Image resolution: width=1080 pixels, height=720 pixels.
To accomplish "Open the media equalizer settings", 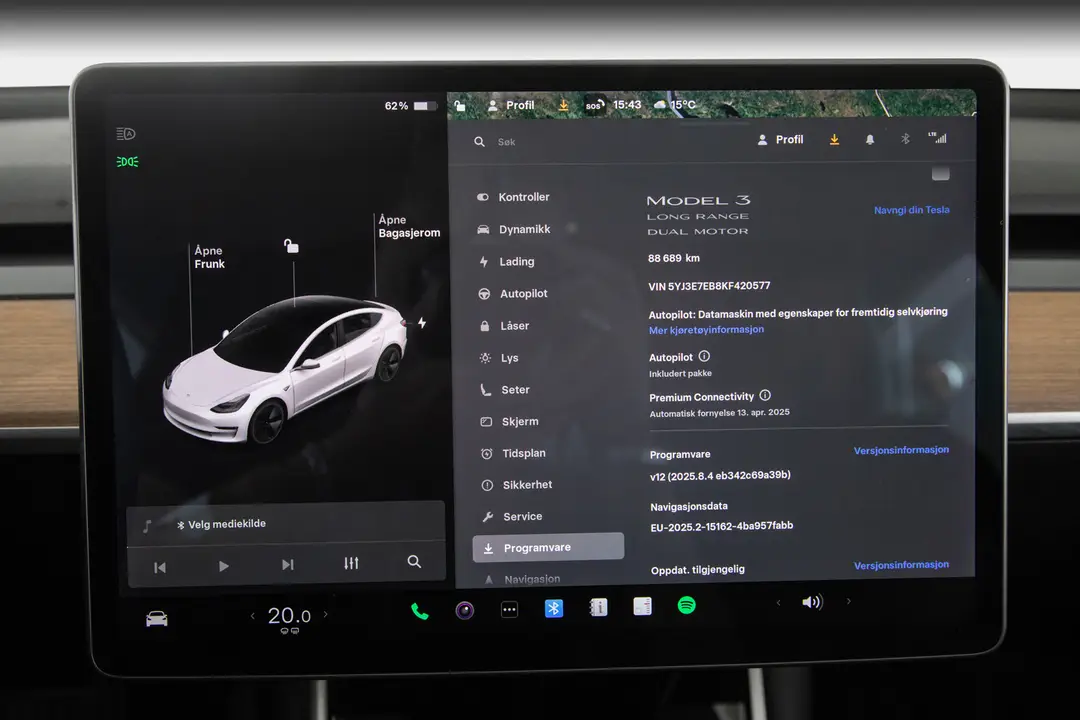I will coord(351,564).
